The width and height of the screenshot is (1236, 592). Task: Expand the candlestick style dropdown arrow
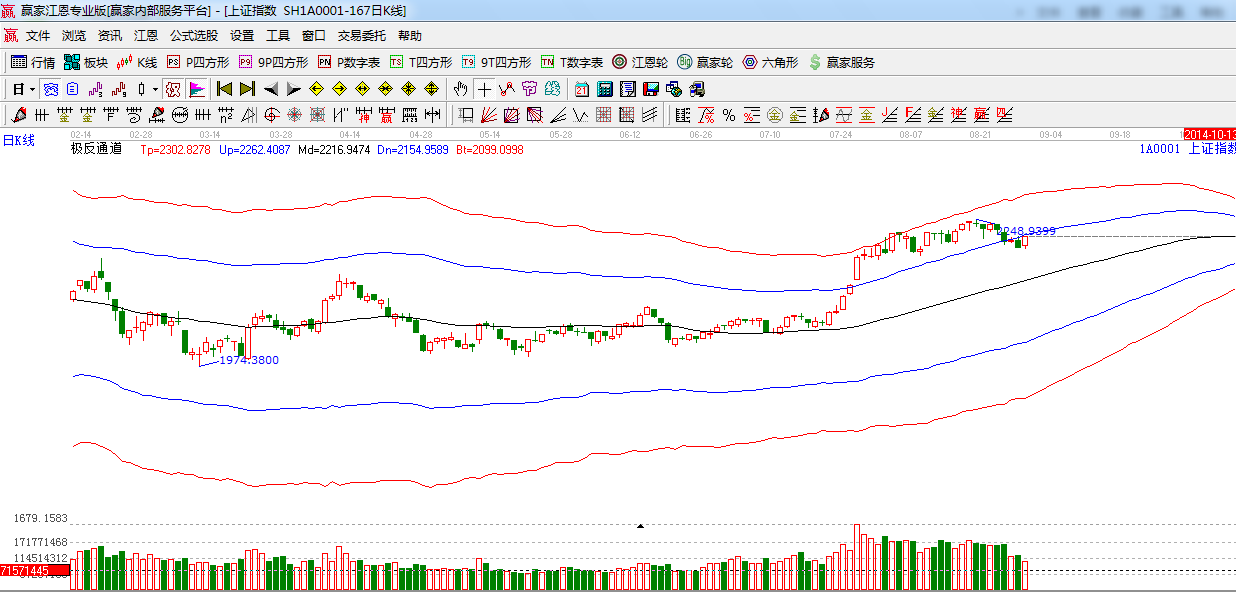(155, 89)
